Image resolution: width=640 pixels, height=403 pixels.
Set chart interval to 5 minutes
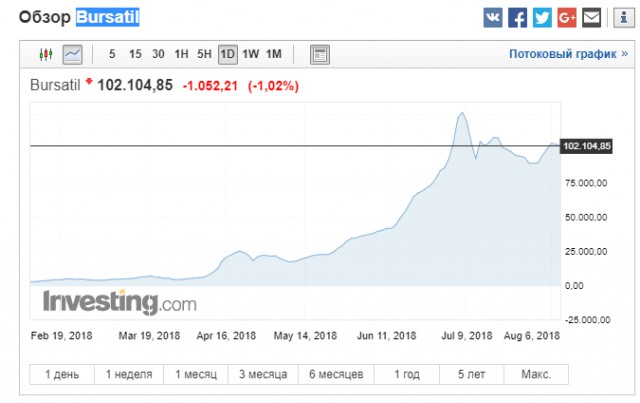pos(112,54)
